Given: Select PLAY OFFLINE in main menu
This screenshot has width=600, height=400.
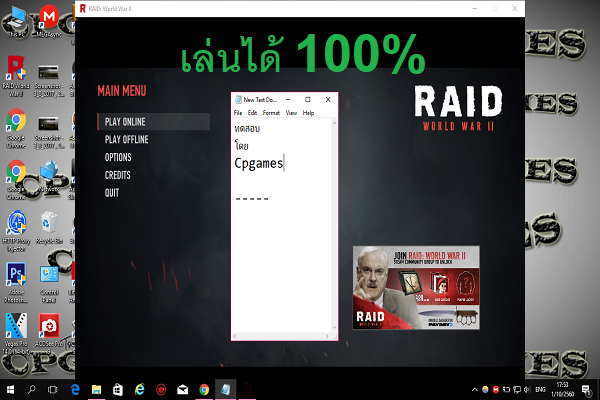Looking at the screenshot, I should (127, 139).
